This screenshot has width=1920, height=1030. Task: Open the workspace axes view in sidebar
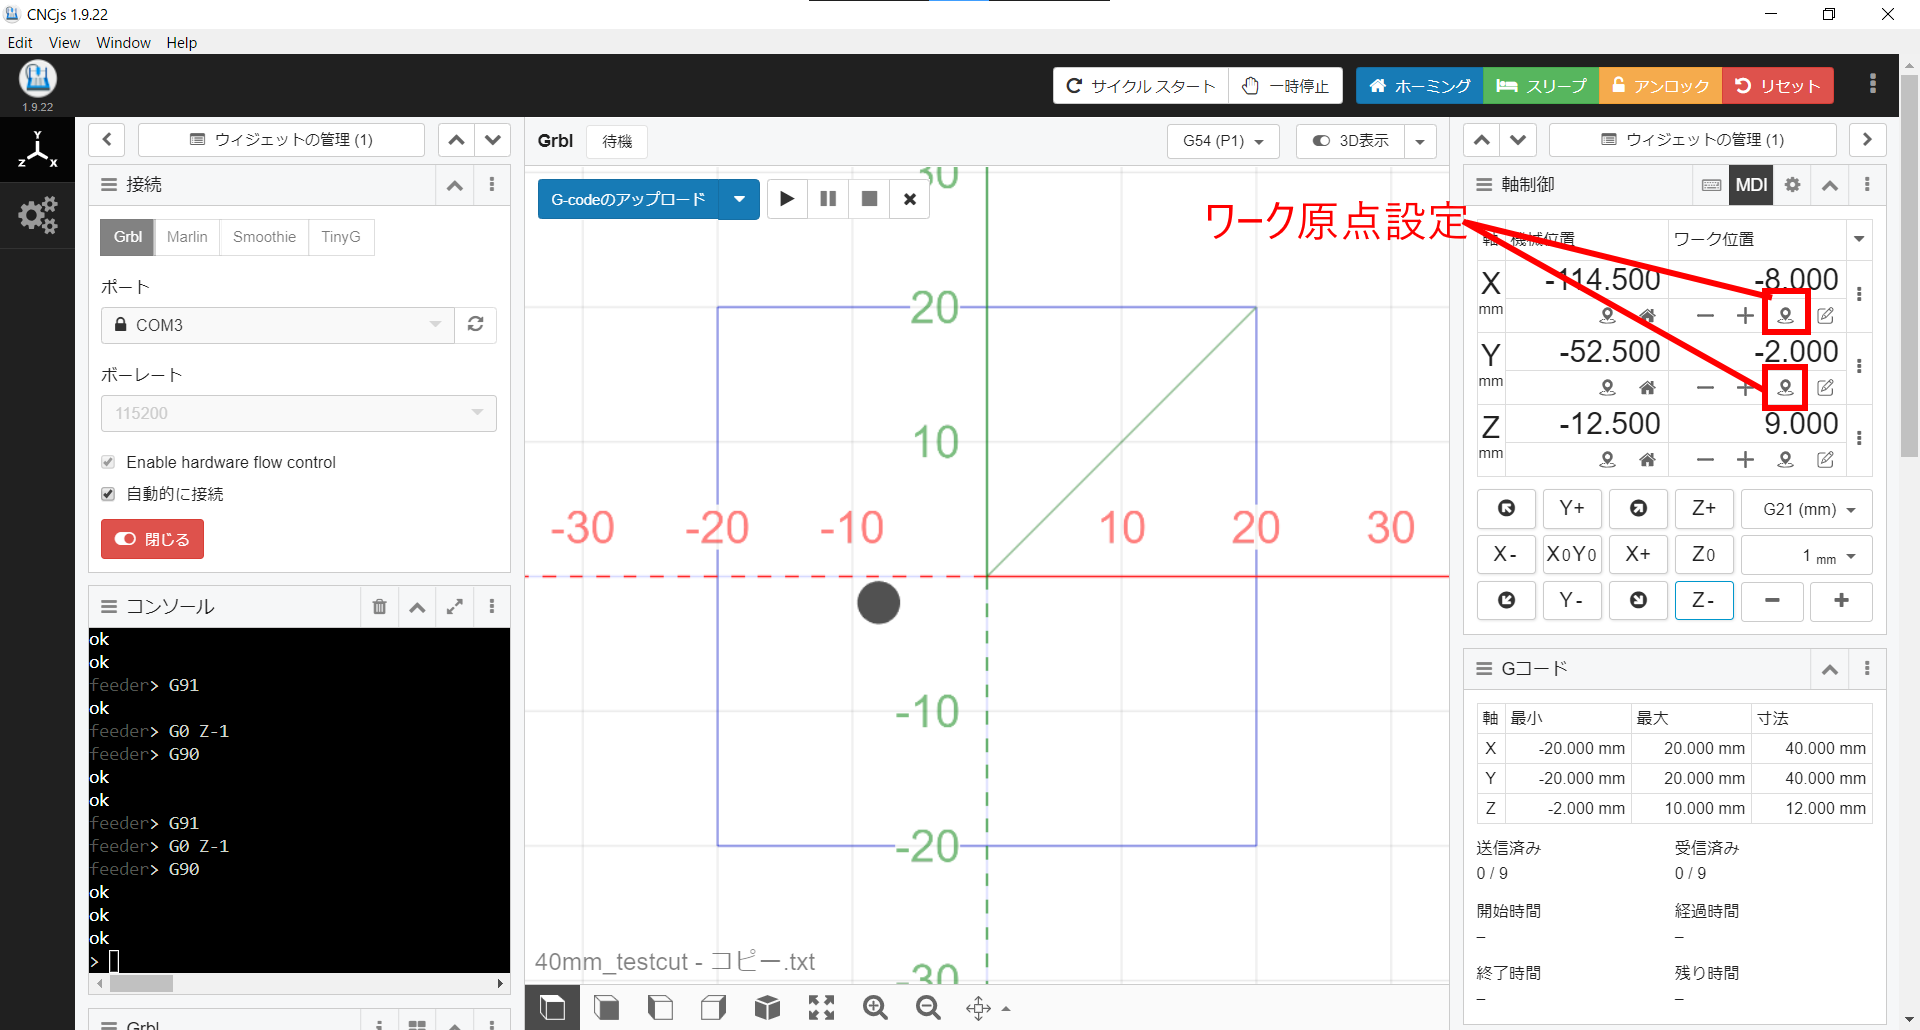click(x=37, y=150)
